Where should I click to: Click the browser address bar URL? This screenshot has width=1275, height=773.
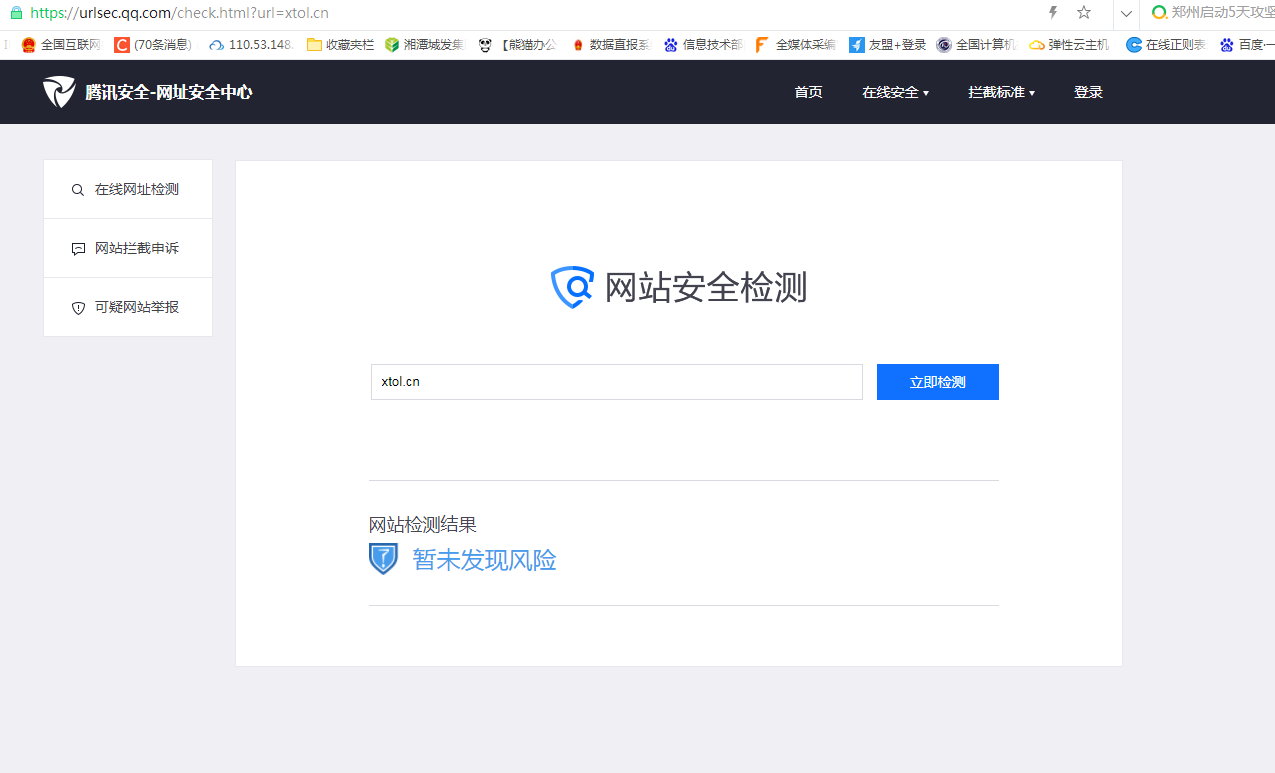(179, 13)
